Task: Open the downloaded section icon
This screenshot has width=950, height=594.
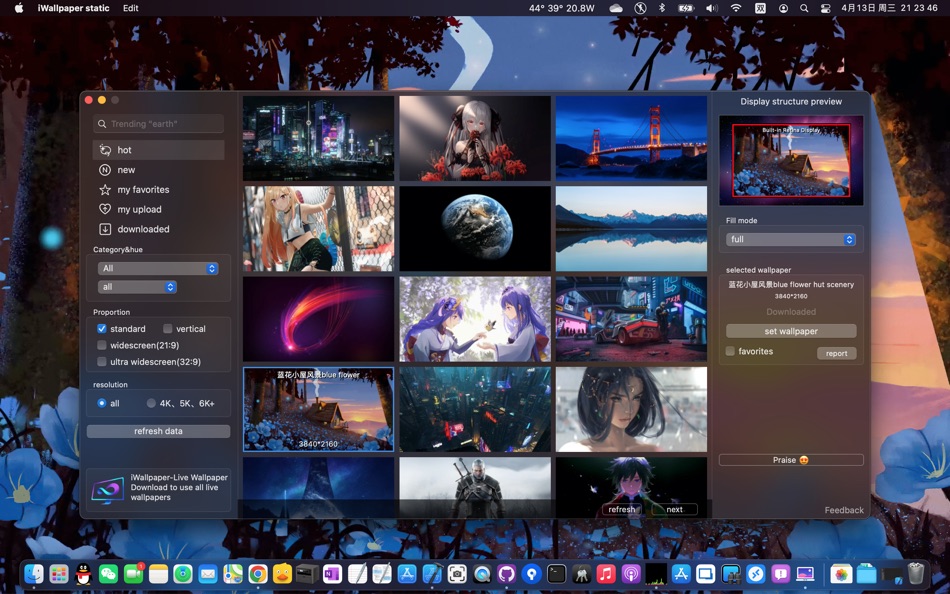Action: 105,229
